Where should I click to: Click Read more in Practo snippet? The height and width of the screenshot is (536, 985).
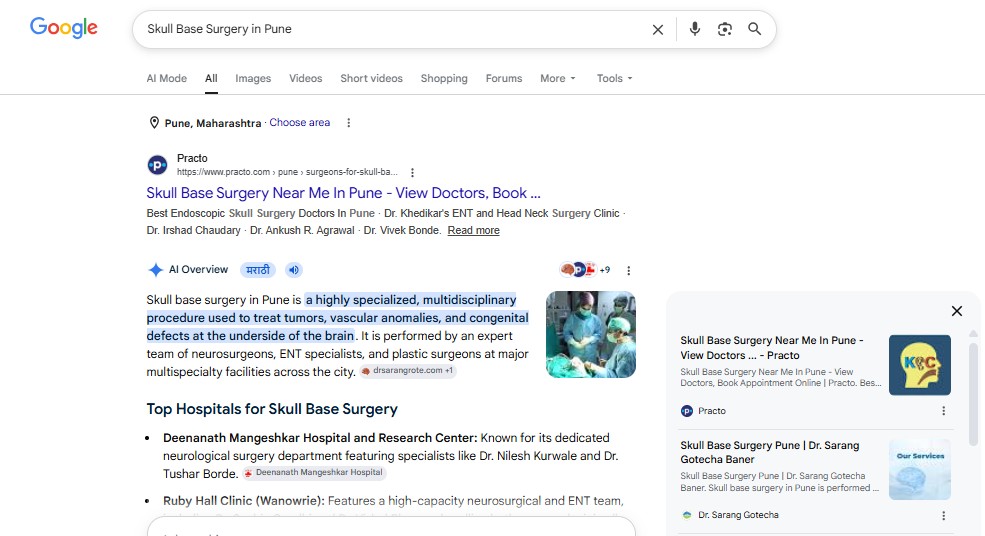(x=474, y=231)
